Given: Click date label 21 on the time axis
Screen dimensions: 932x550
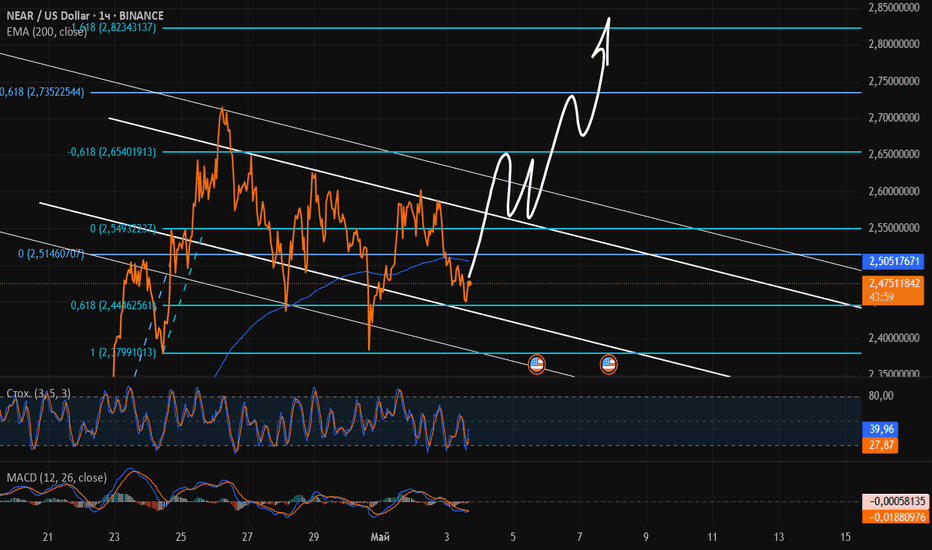Looking at the screenshot, I should [x=48, y=537].
